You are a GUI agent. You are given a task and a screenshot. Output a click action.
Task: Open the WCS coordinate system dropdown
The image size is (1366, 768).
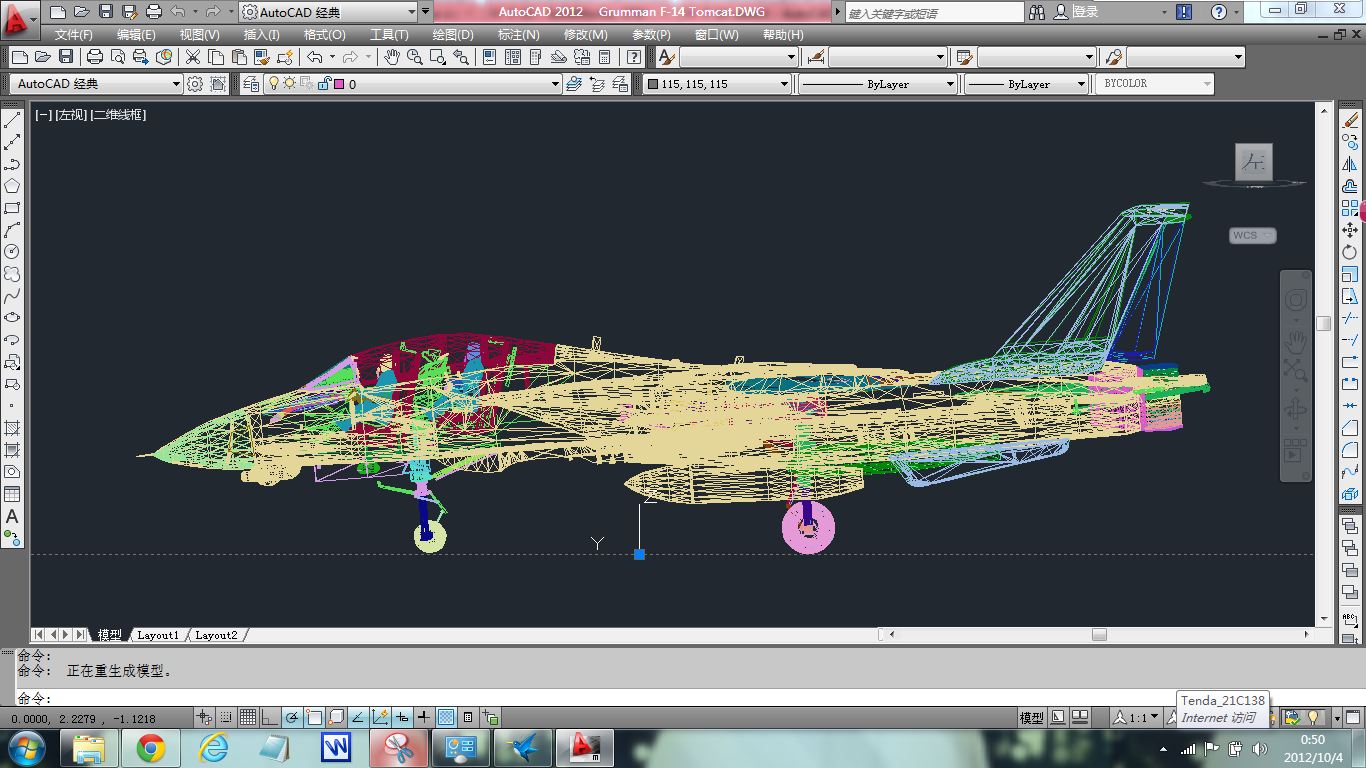click(x=1253, y=236)
